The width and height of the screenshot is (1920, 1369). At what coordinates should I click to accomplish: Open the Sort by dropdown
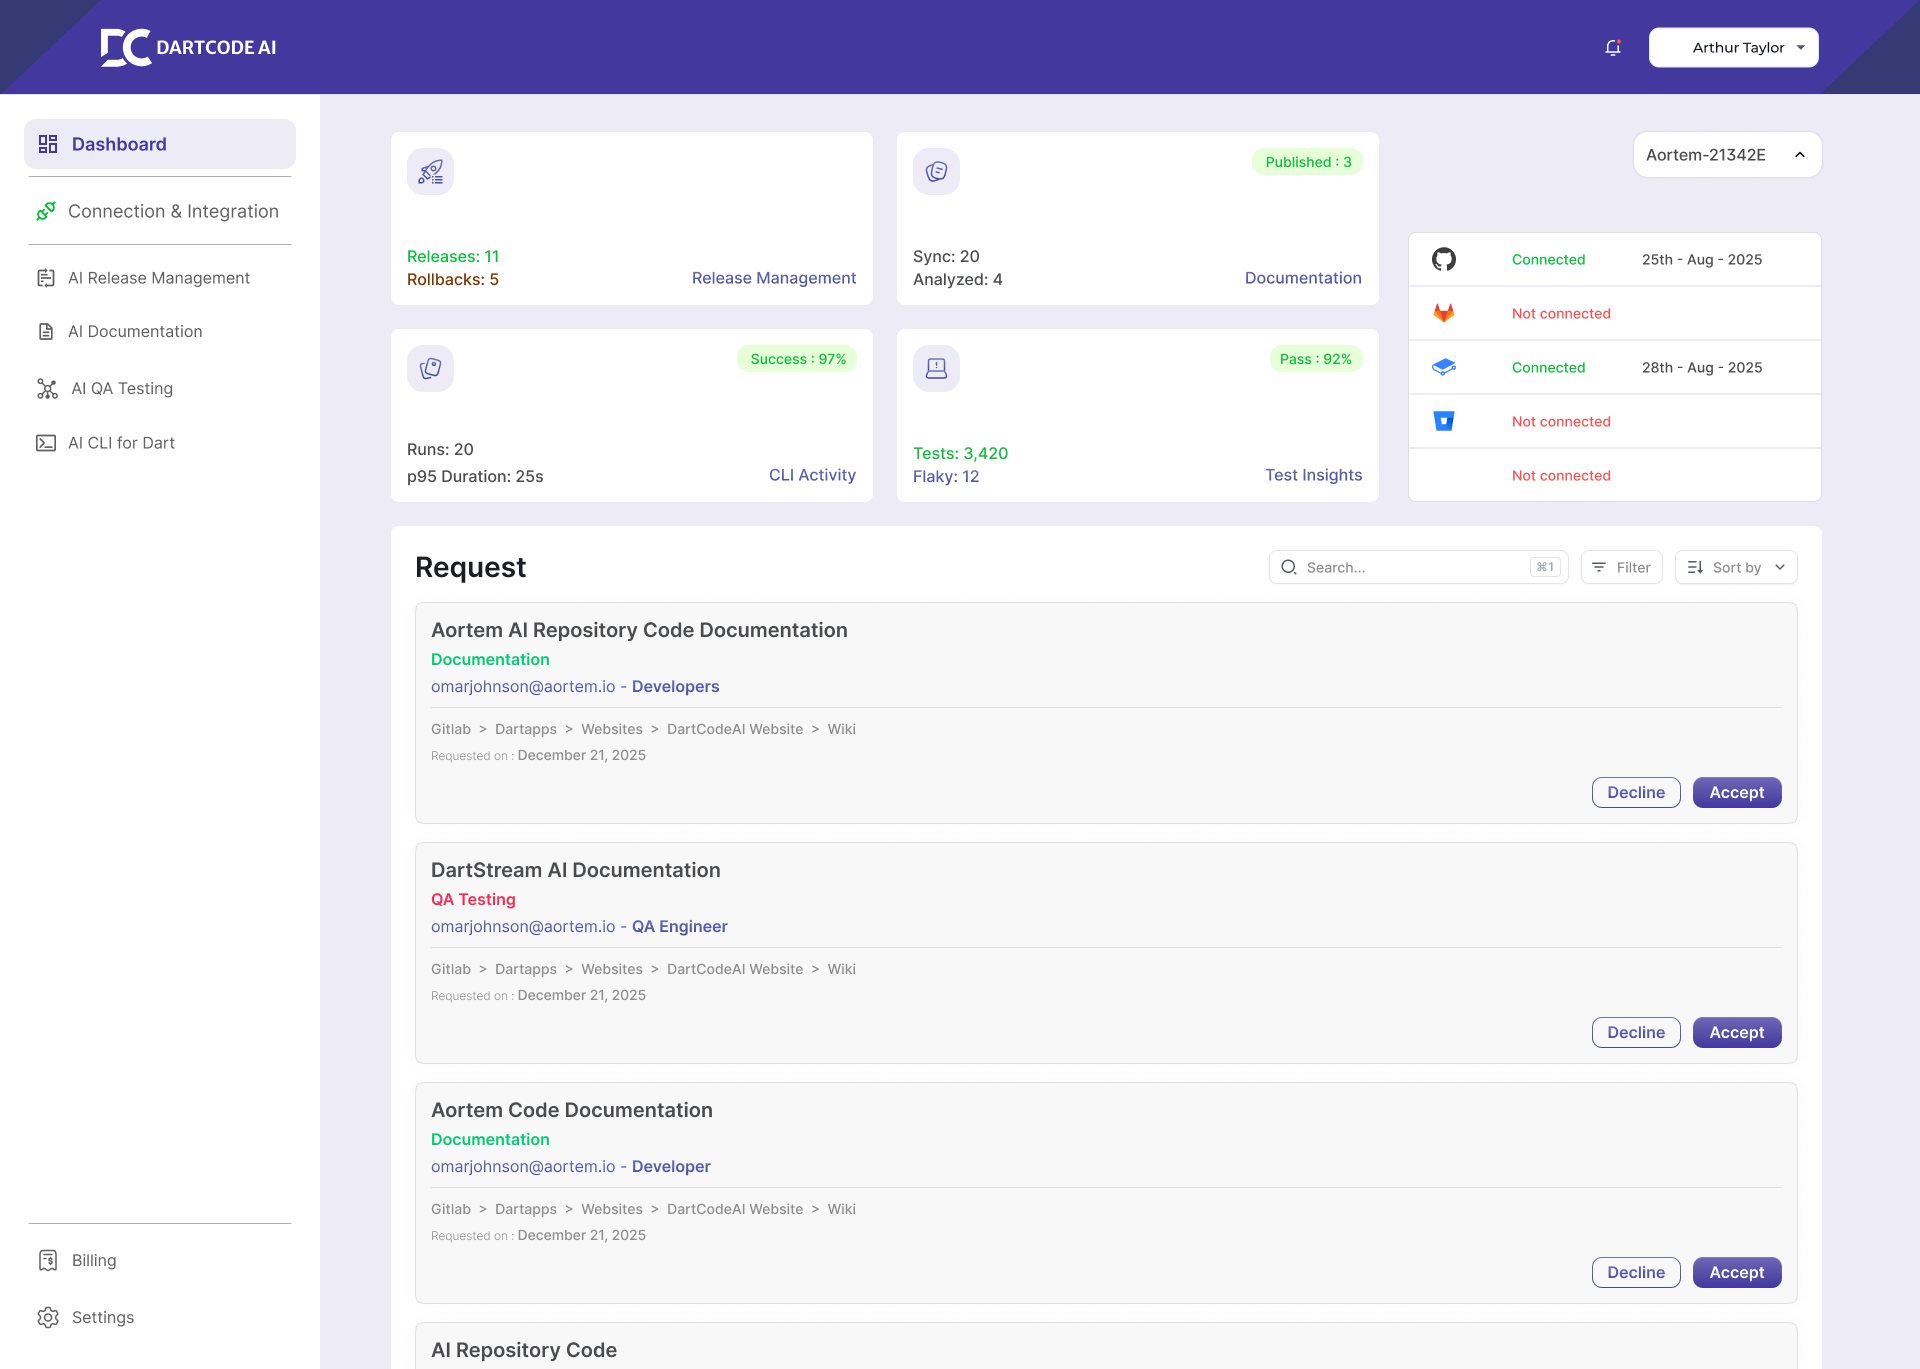(x=1736, y=567)
